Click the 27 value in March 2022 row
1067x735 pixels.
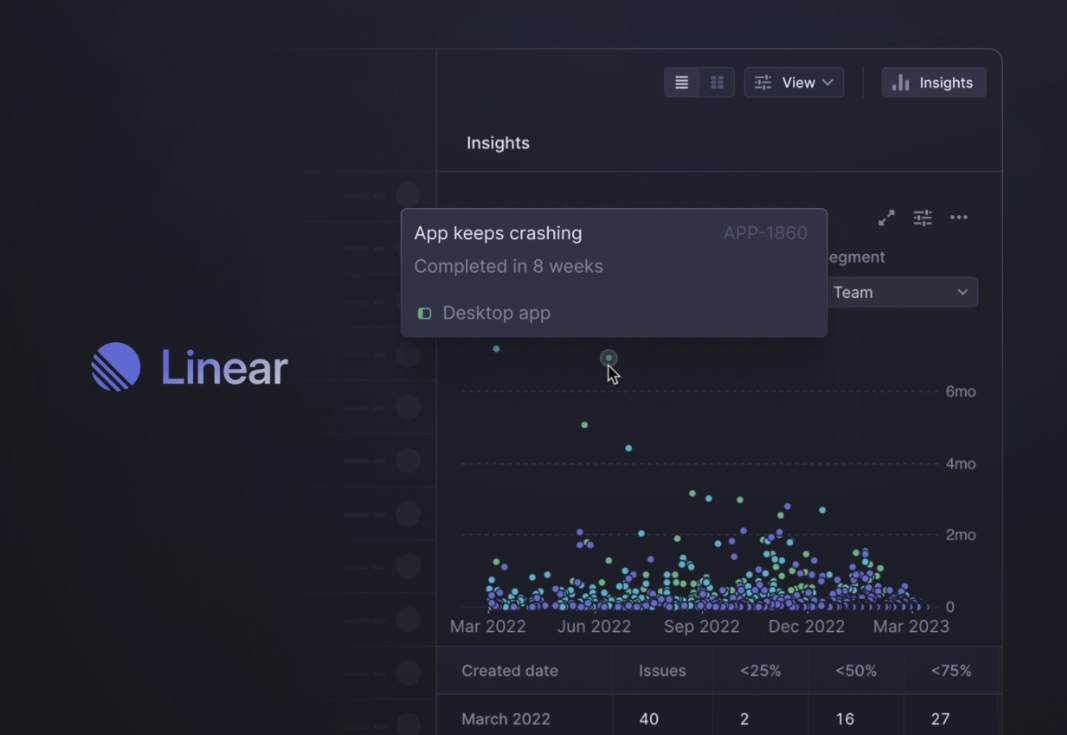(x=940, y=719)
